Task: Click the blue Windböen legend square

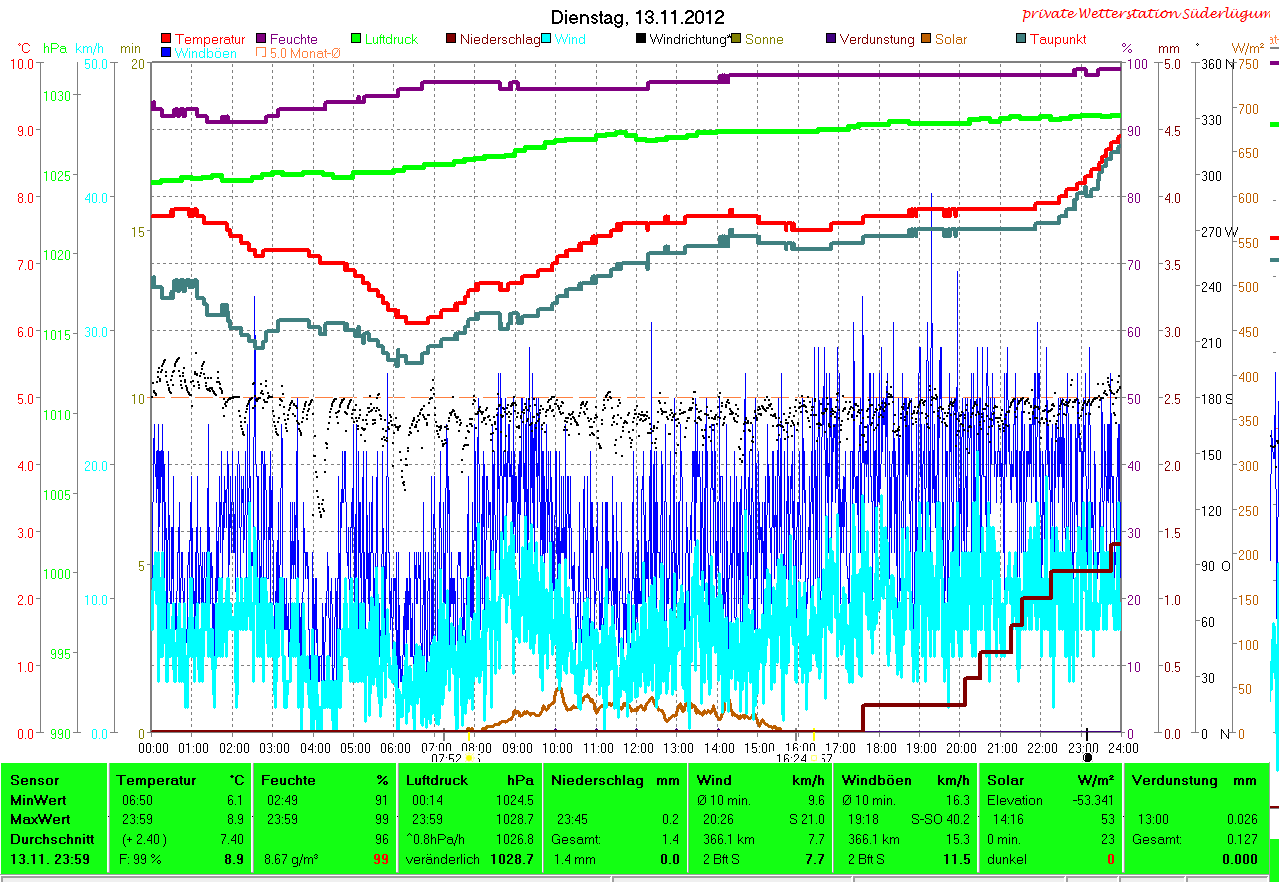Action: coord(166,53)
